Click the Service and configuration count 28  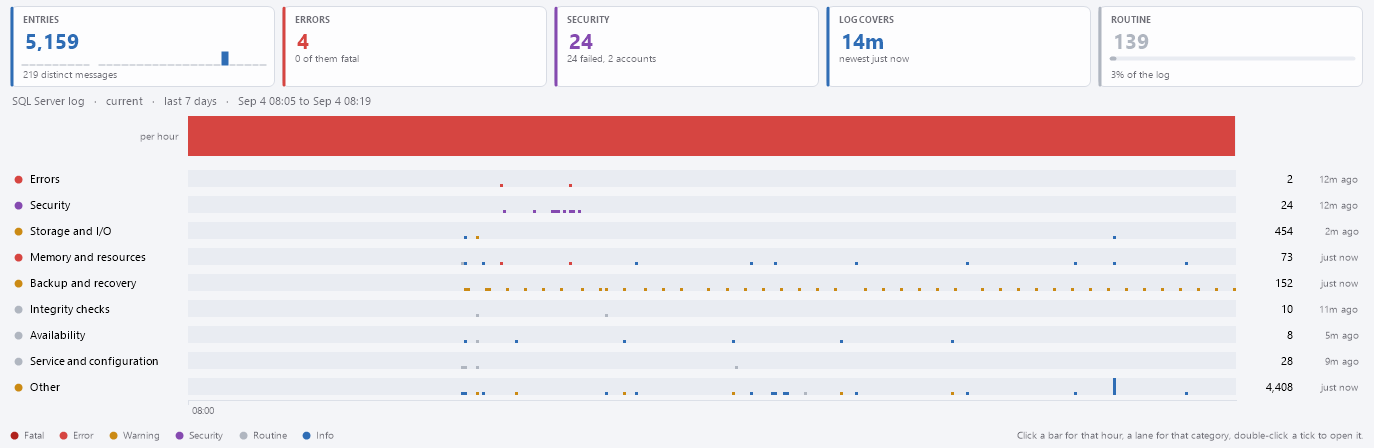point(1287,361)
